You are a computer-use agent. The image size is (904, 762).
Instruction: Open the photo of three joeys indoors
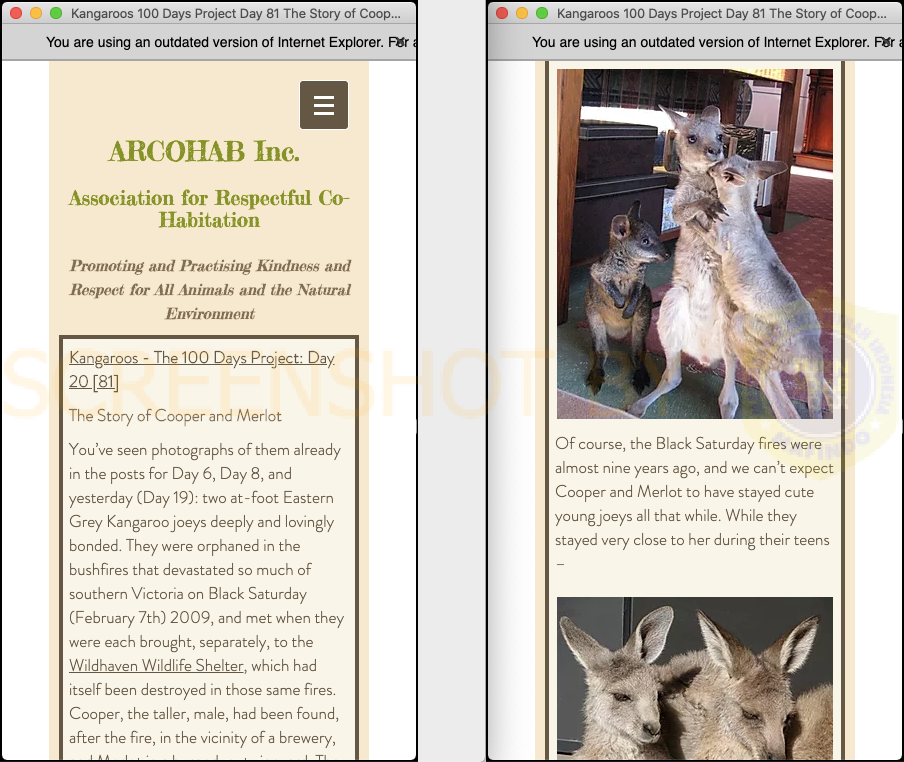695,244
